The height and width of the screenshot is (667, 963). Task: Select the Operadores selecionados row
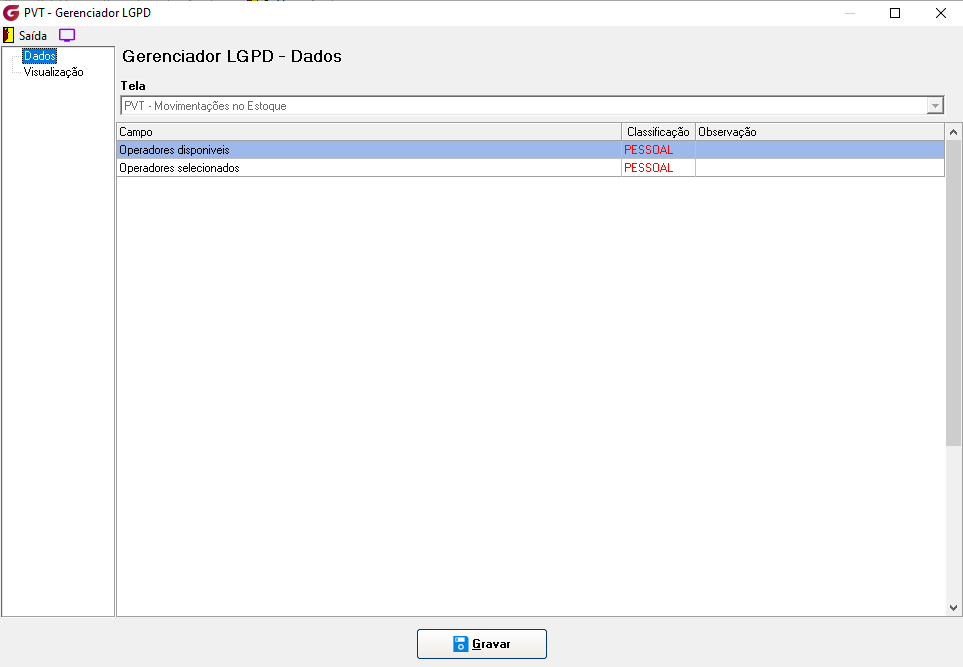point(531,168)
